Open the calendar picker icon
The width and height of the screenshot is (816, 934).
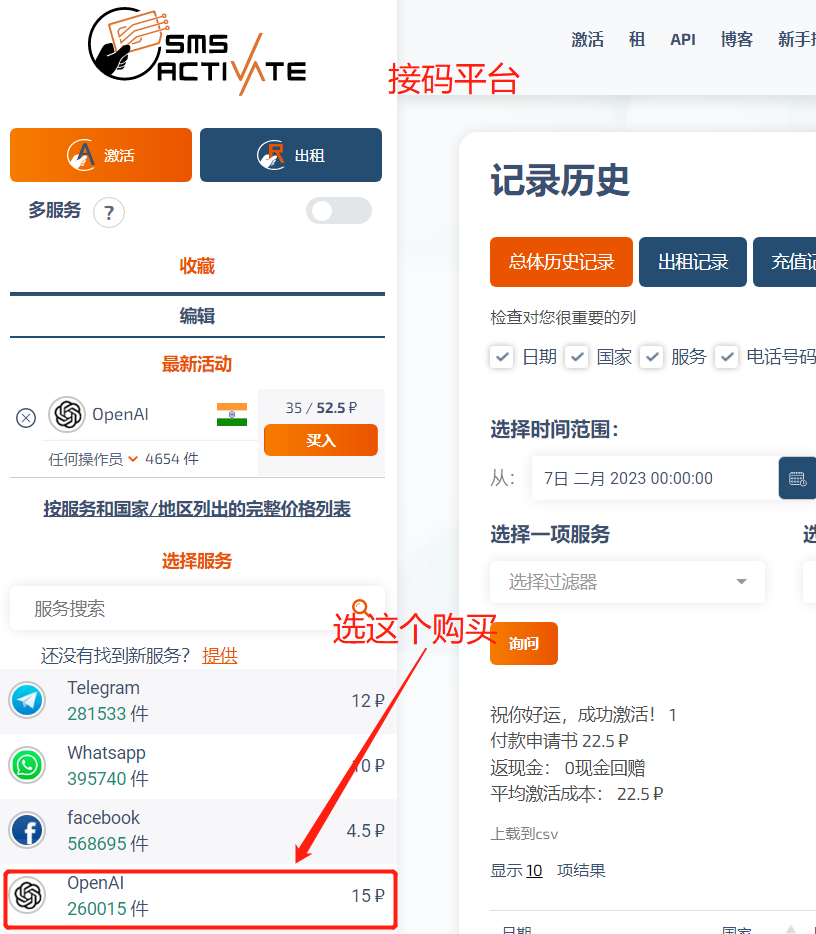coord(797,478)
